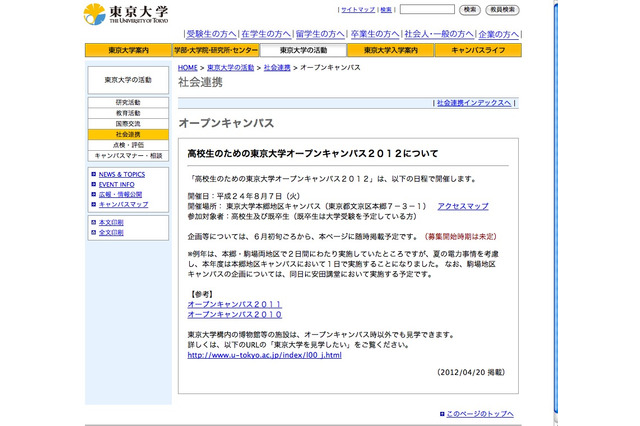Click the bullet icon beside キャンパスマップ
The height and width of the screenshot is (426, 640).
(x=93, y=204)
